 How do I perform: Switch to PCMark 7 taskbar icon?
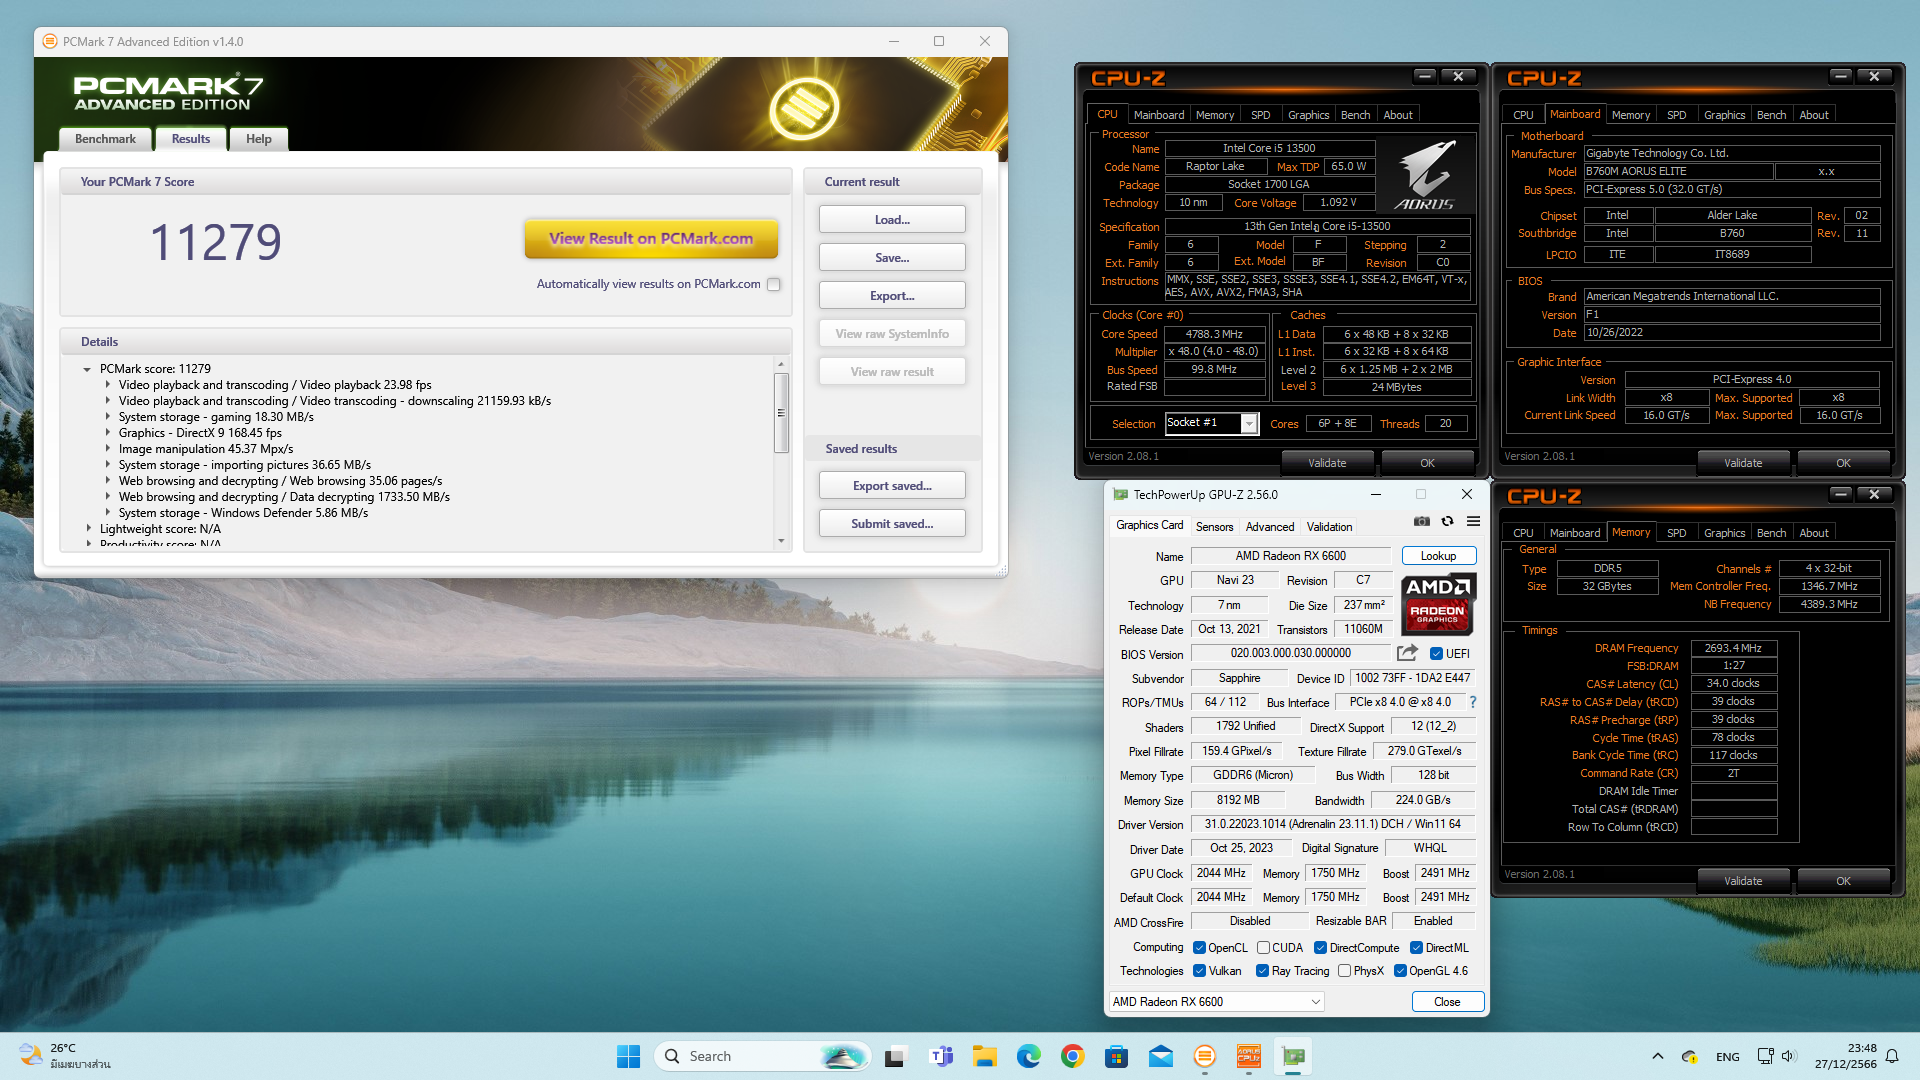(1205, 1056)
